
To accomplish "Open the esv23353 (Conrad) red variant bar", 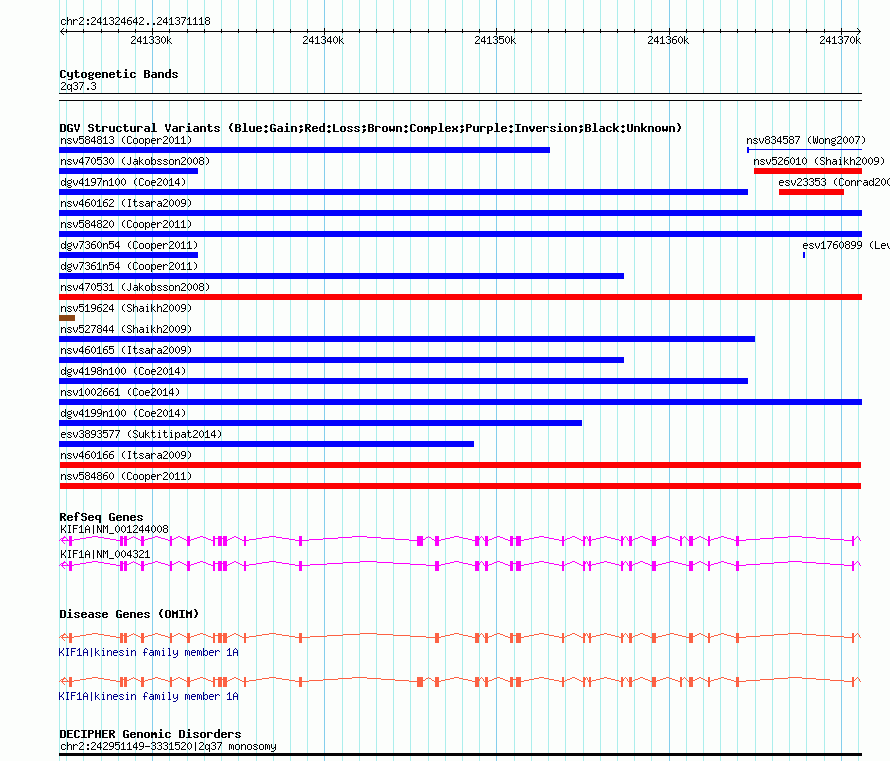I will (x=811, y=192).
